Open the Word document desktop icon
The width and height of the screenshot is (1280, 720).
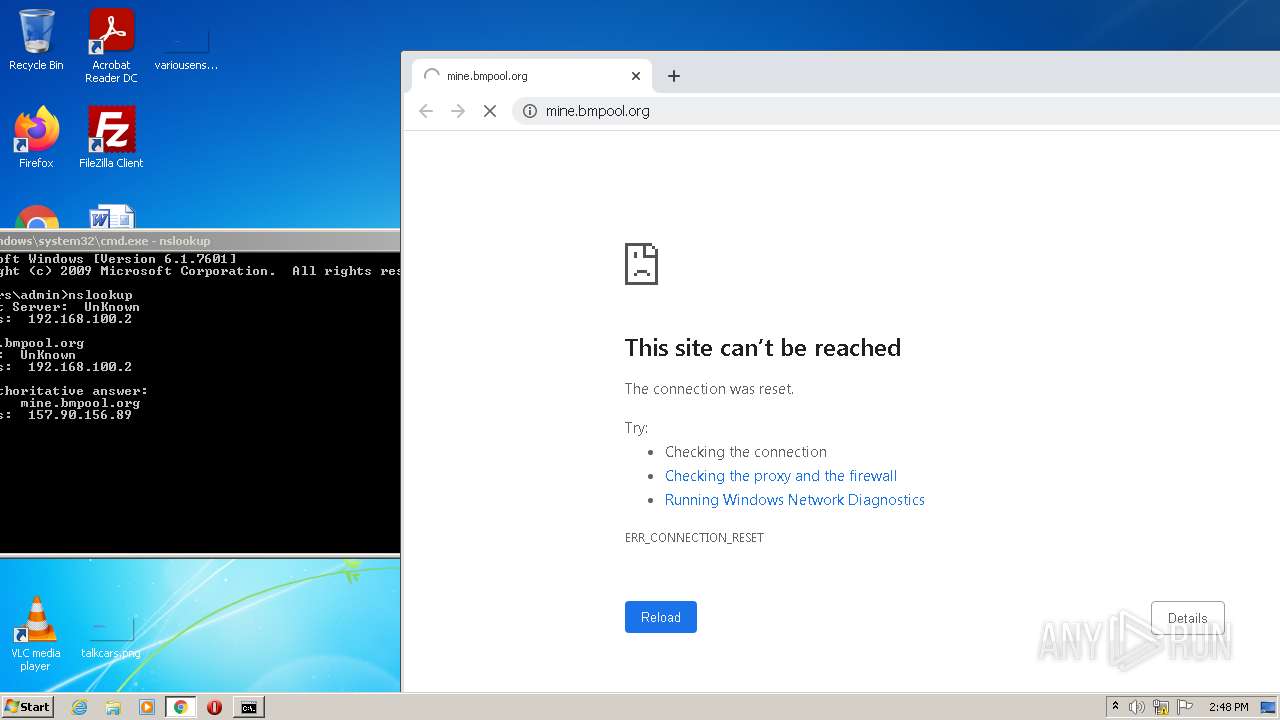111,217
